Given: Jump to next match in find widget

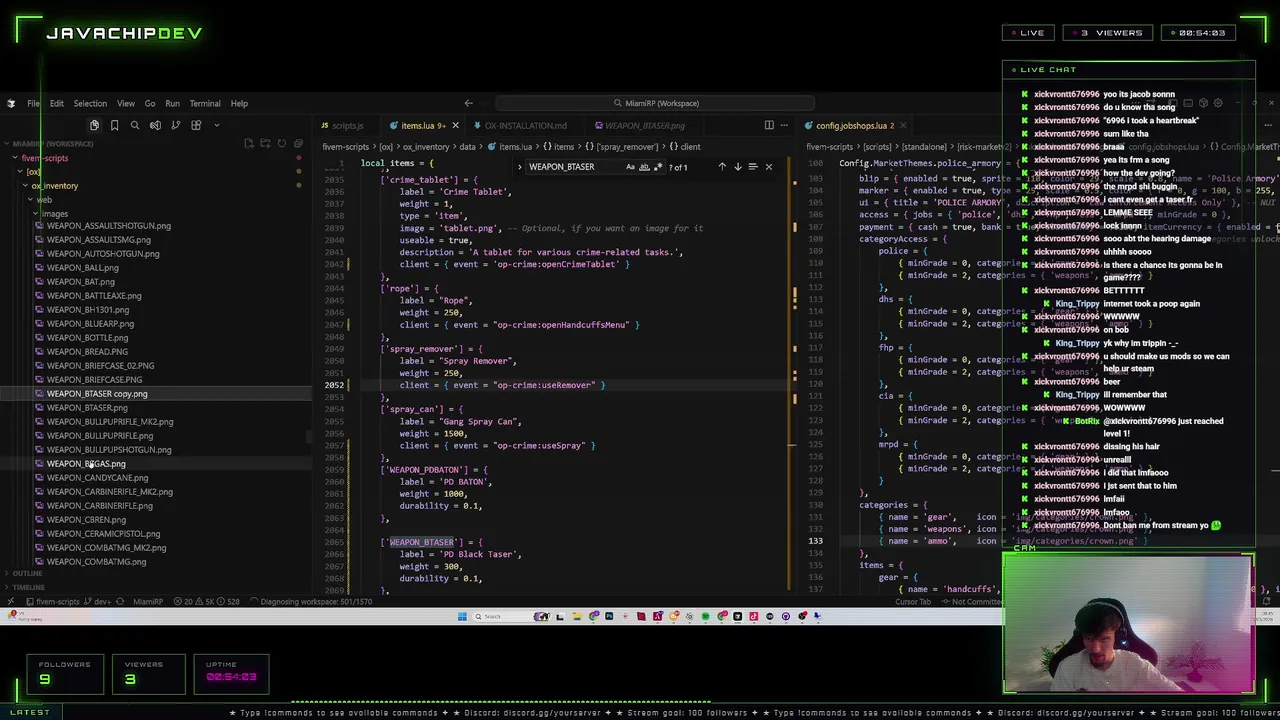Looking at the screenshot, I should (x=738, y=167).
